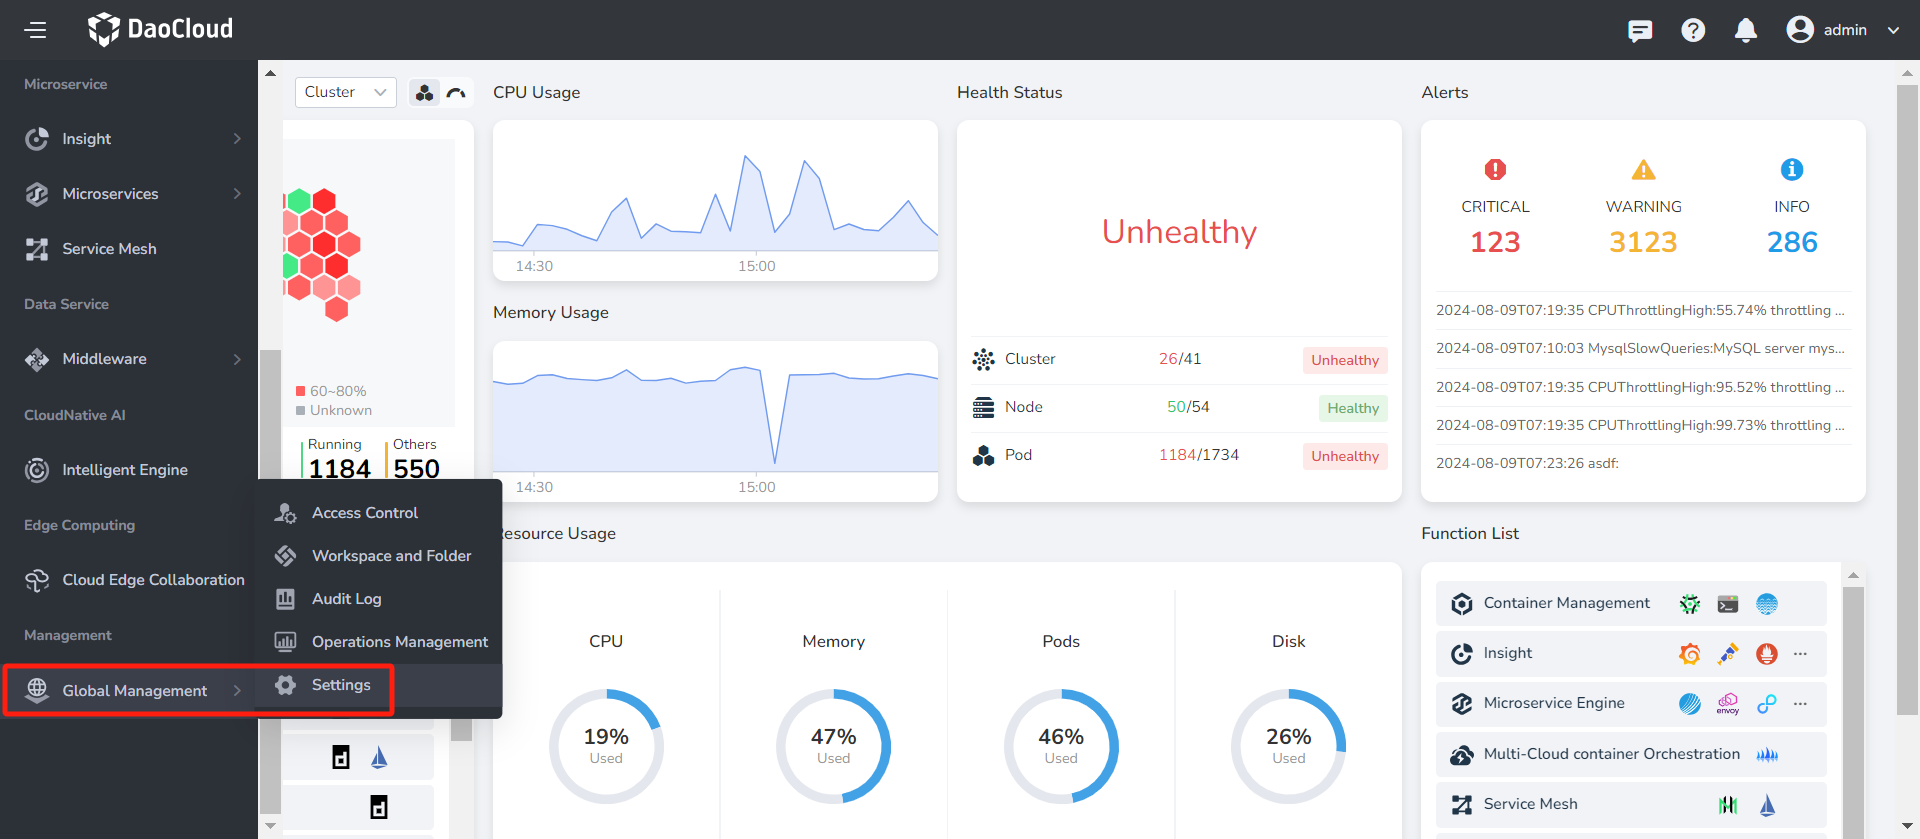Open the messages chat icon

[x=1640, y=30]
